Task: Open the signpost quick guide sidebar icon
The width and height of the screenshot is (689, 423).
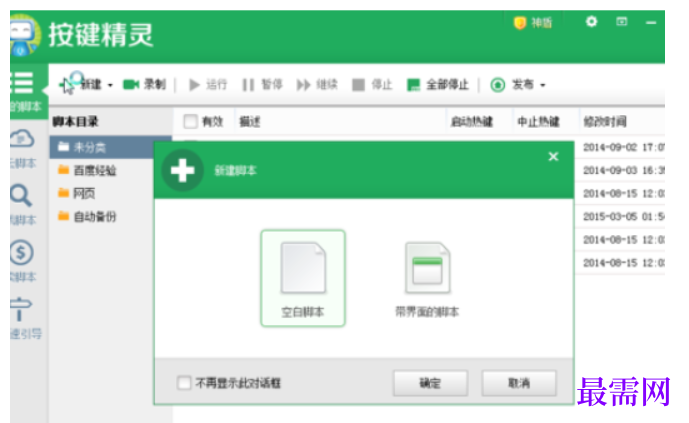Action: [x=21, y=309]
